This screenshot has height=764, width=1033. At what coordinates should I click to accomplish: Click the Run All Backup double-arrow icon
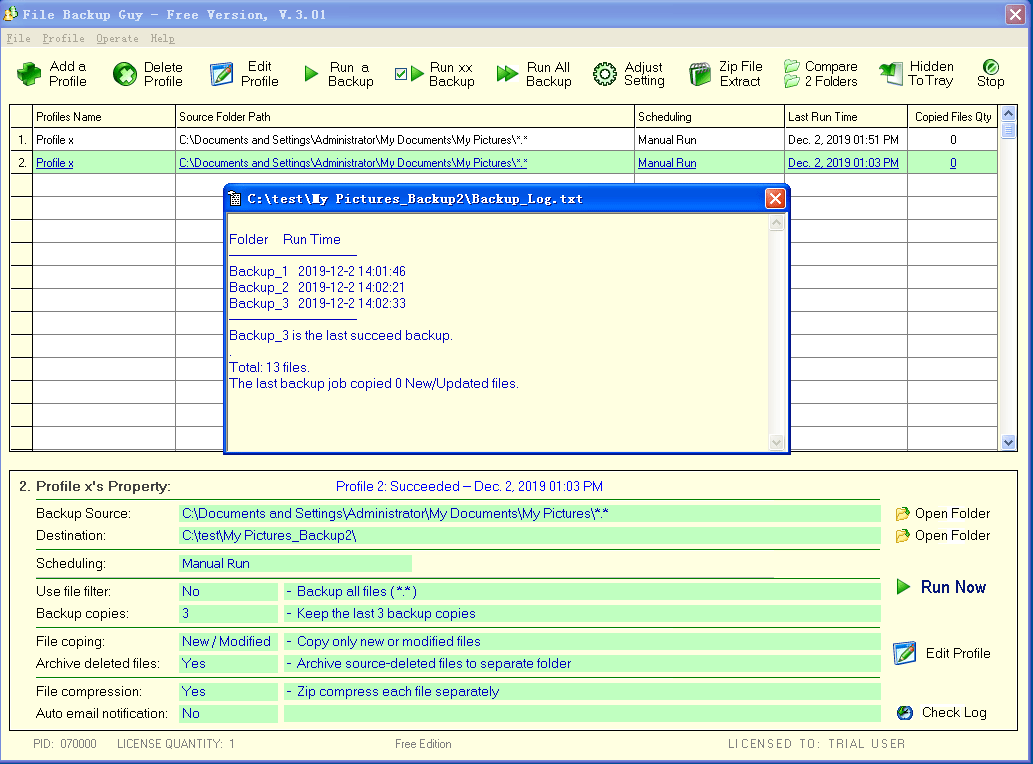pyautogui.click(x=507, y=74)
